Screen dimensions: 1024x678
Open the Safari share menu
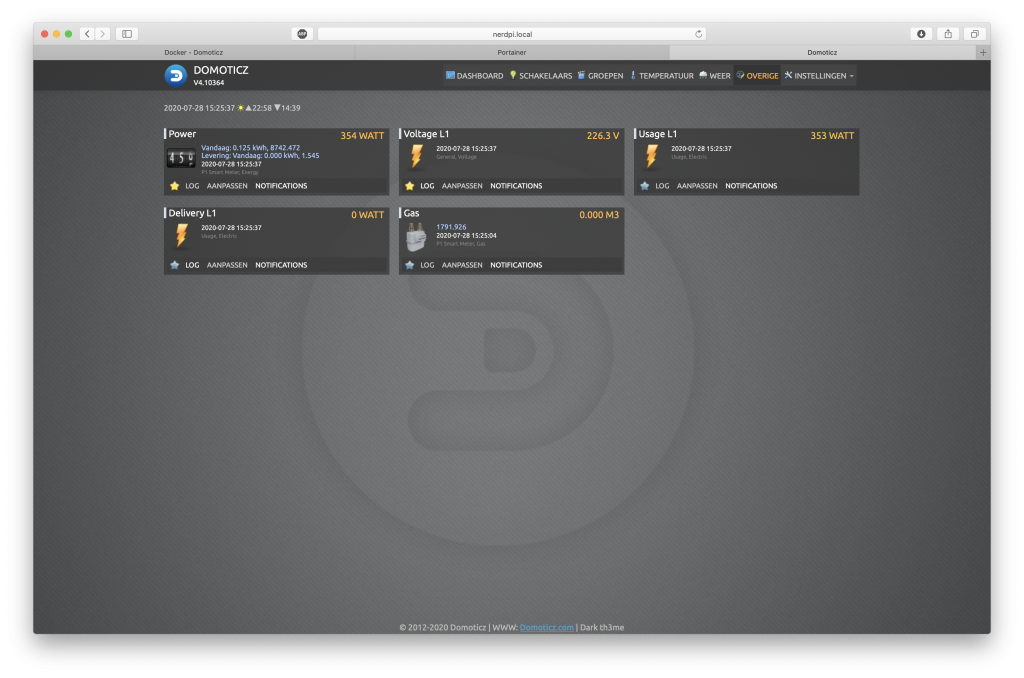(948, 34)
